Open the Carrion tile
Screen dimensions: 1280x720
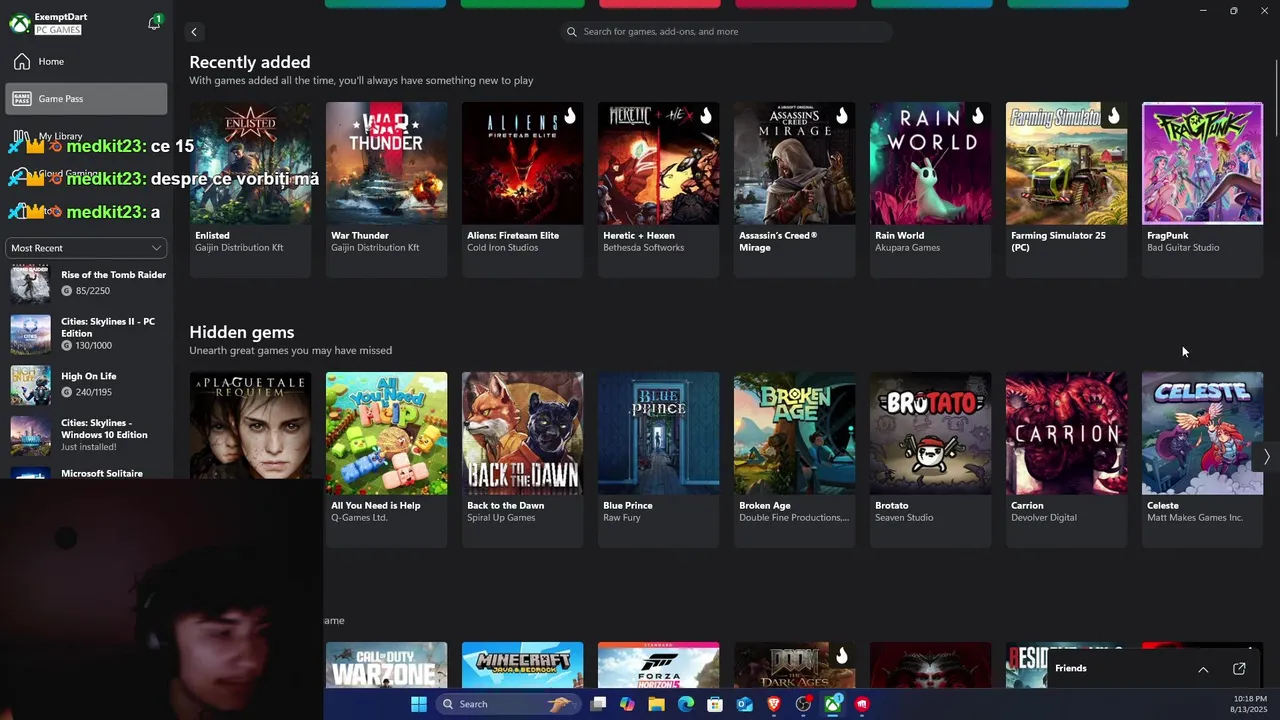click(1066, 459)
